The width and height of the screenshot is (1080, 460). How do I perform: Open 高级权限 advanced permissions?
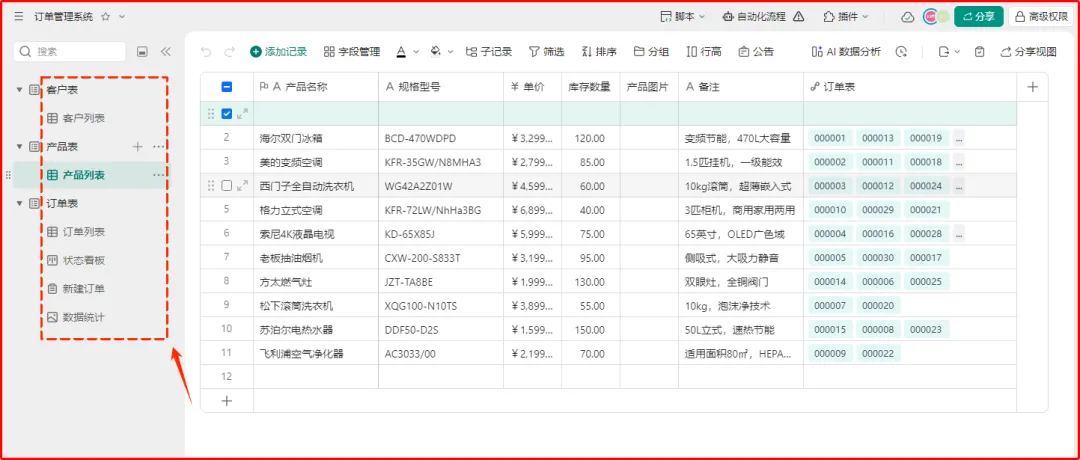pos(1041,17)
